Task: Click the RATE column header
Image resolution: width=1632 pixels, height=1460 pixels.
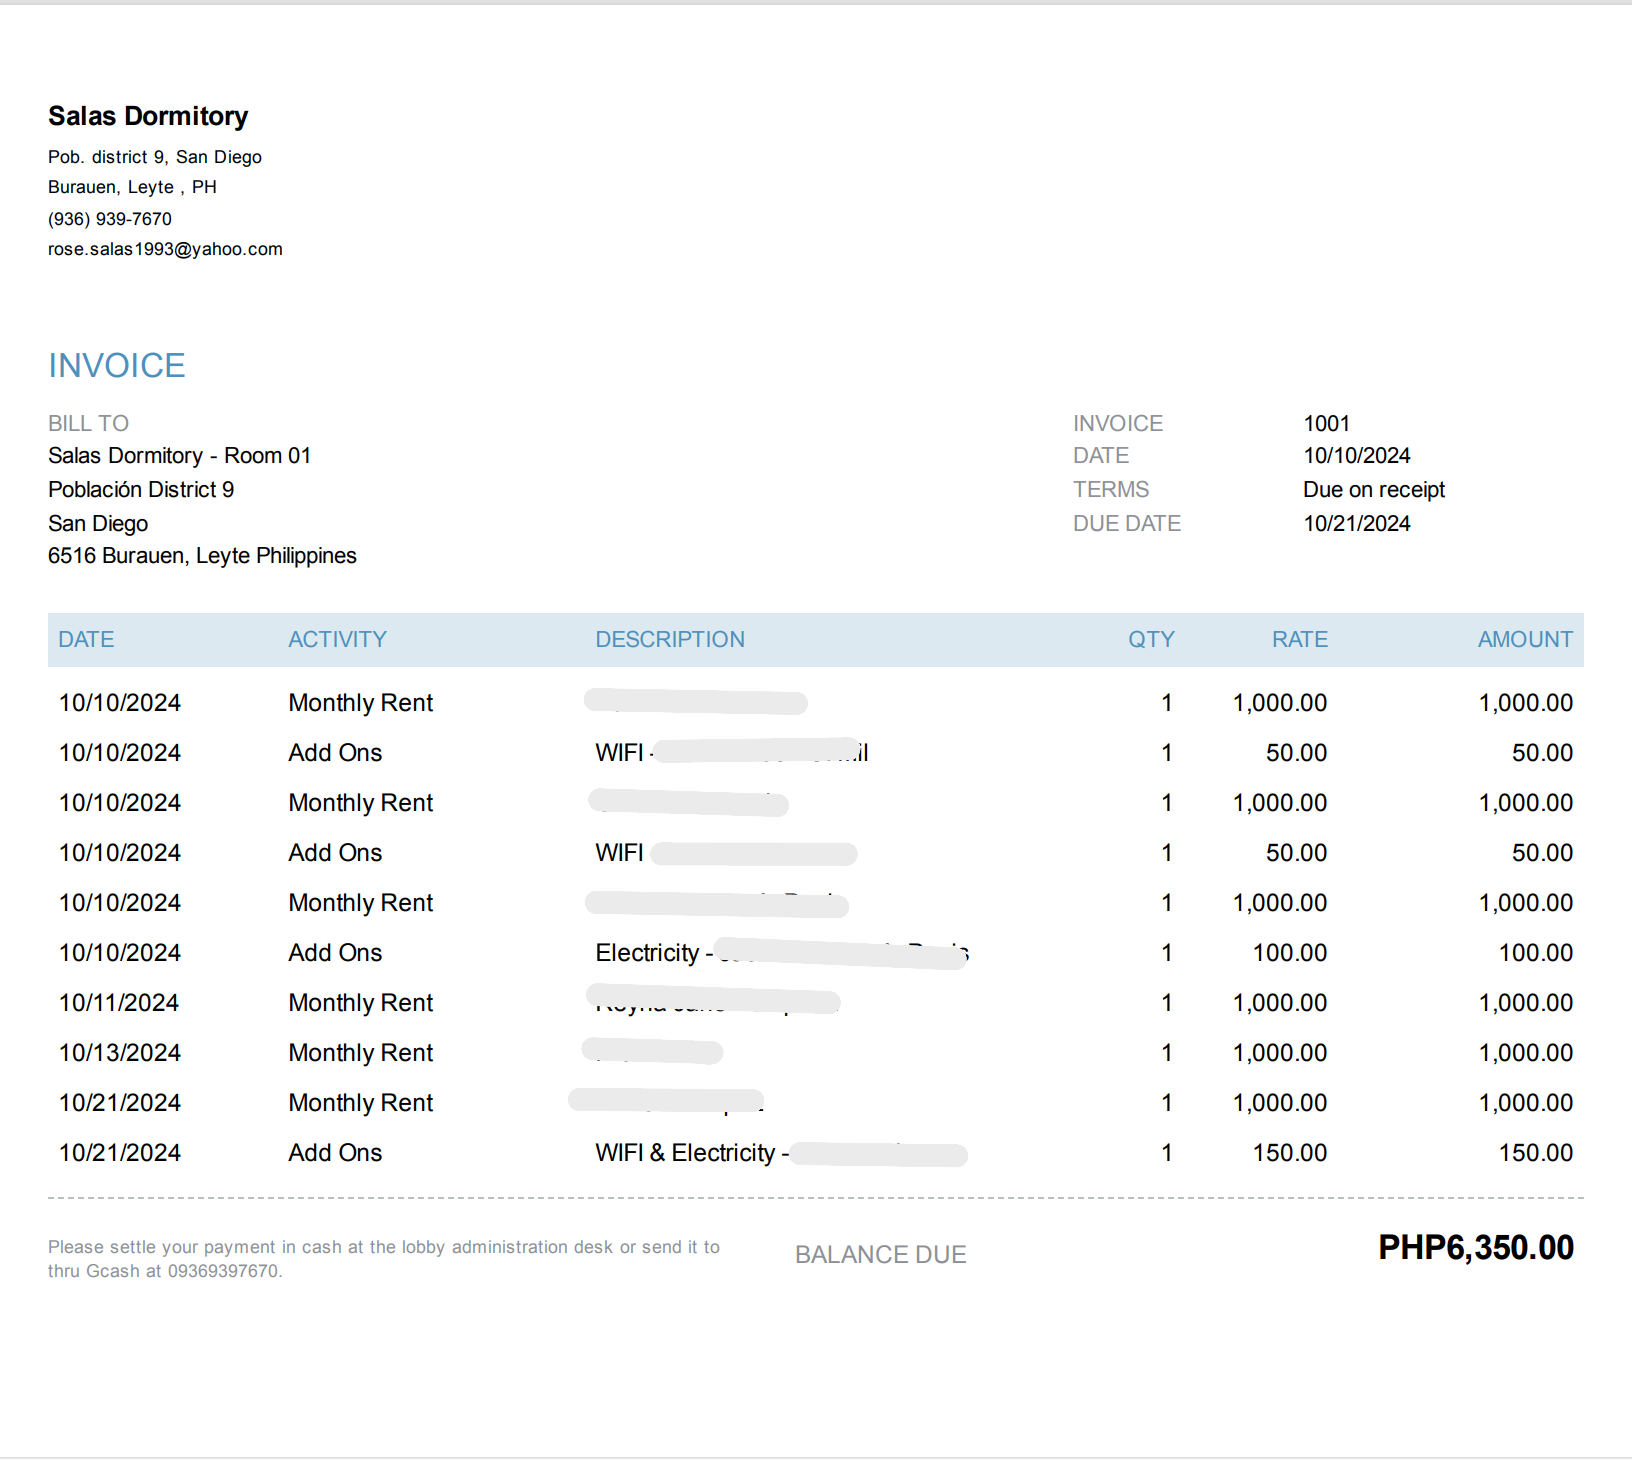Action: (x=1300, y=640)
